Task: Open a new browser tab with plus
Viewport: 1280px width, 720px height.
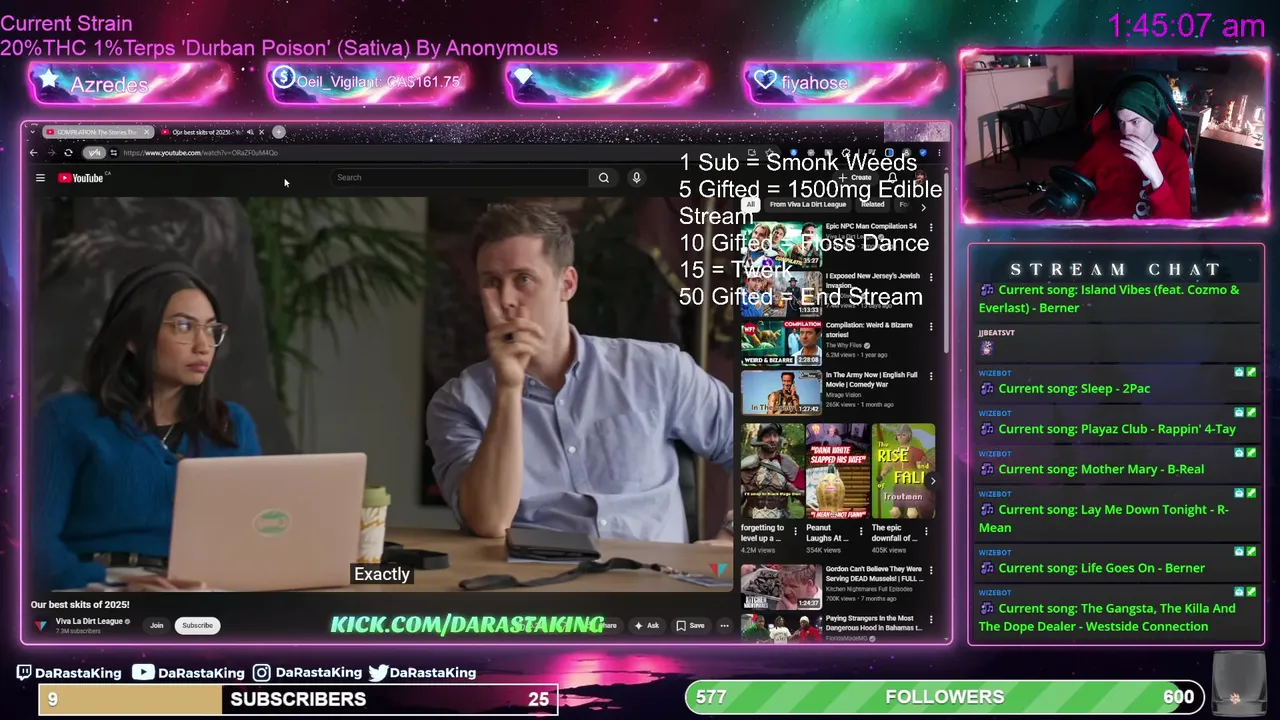Action: 279,132
